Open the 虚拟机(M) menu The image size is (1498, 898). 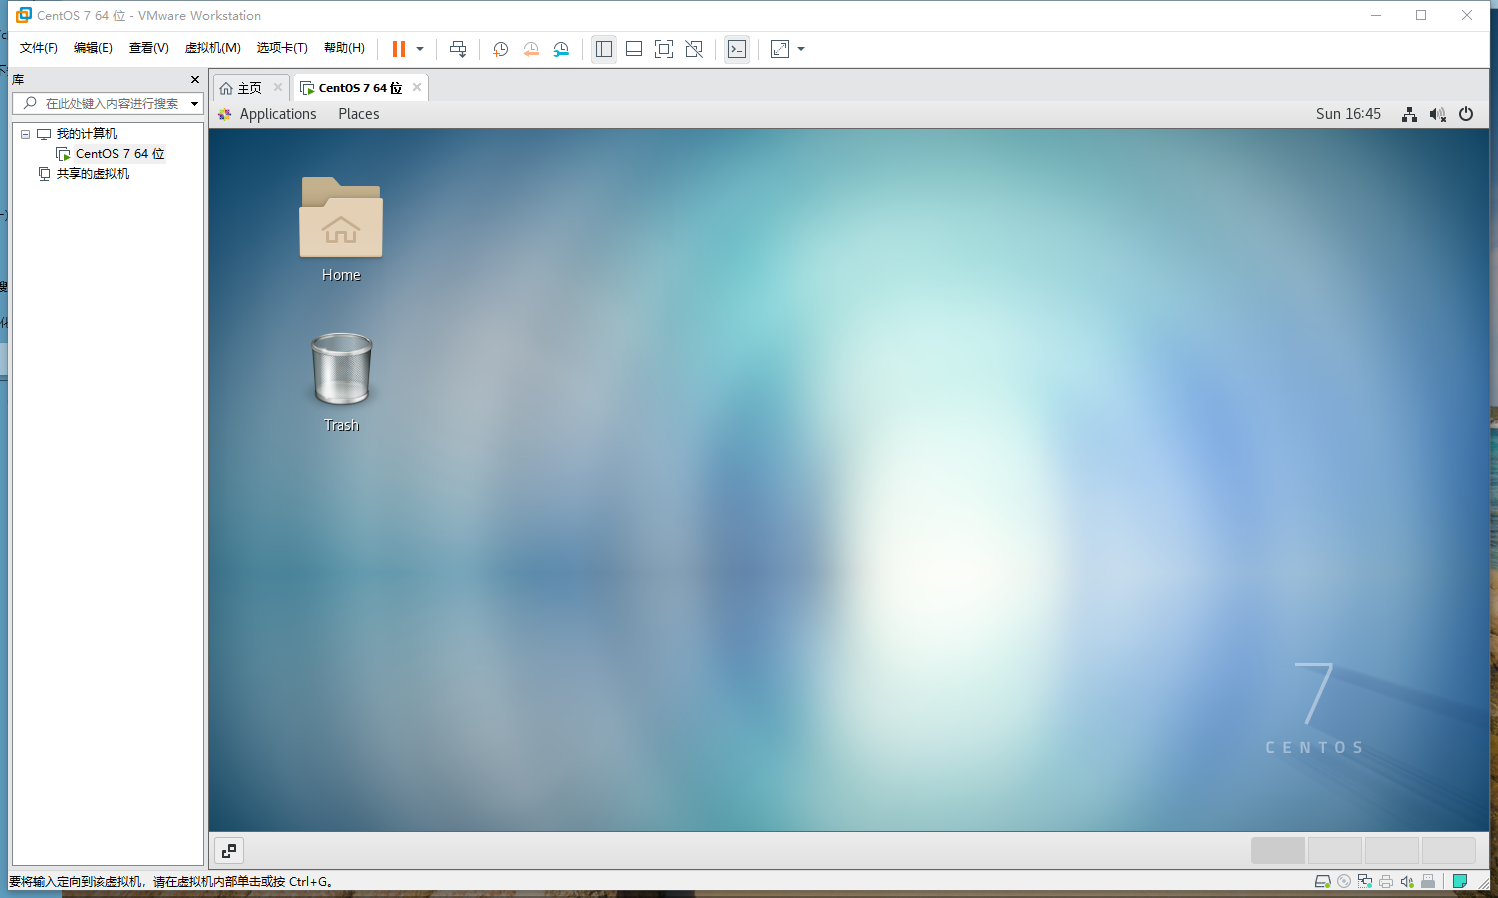[212, 48]
